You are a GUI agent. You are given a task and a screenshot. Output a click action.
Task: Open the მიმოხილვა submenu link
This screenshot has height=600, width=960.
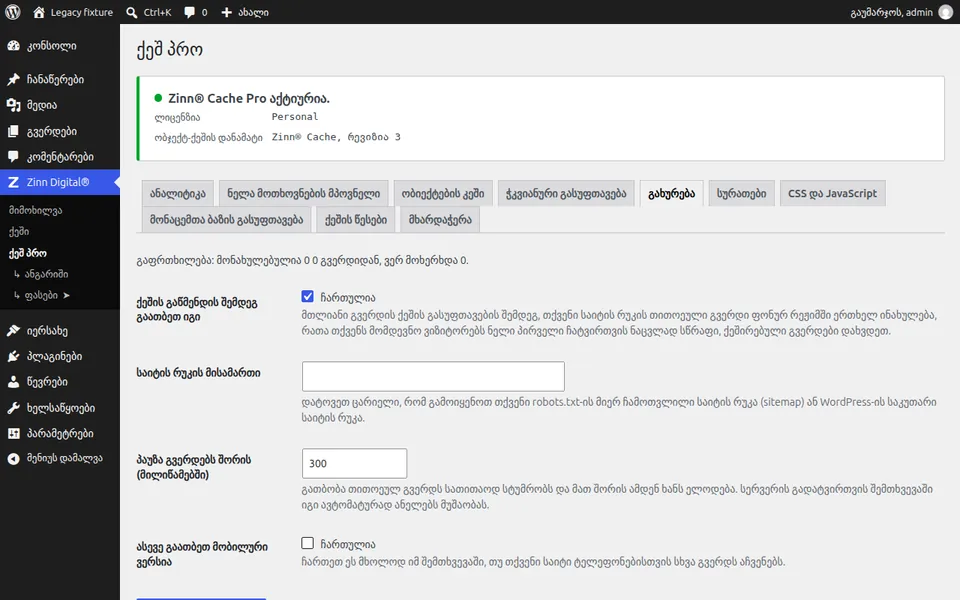36,210
